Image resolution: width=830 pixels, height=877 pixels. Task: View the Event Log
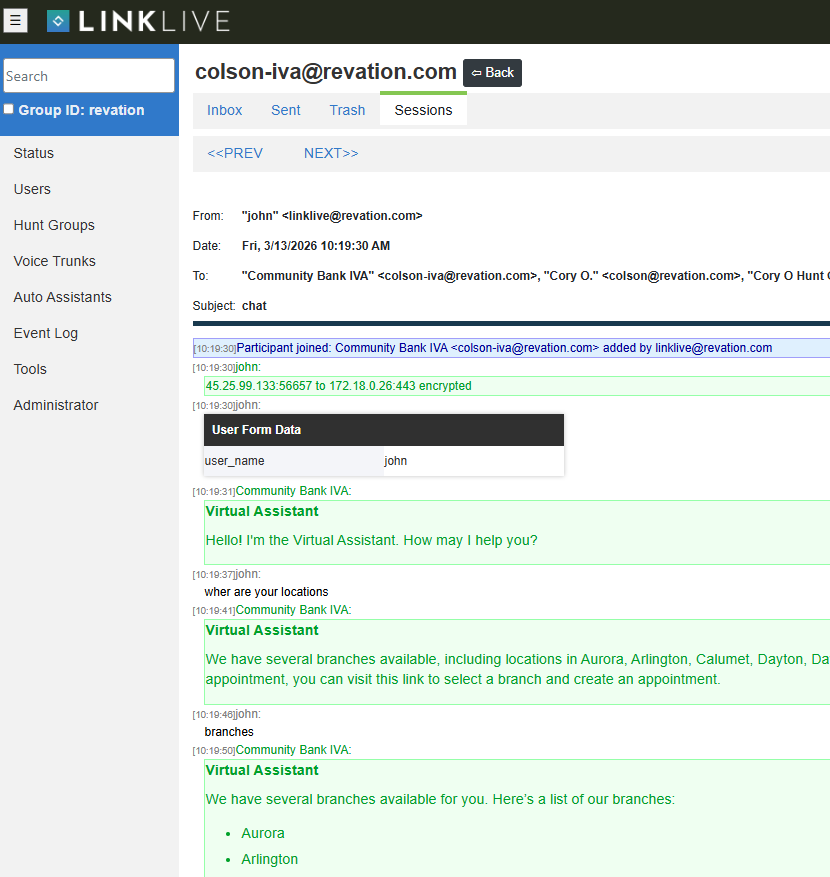click(46, 333)
